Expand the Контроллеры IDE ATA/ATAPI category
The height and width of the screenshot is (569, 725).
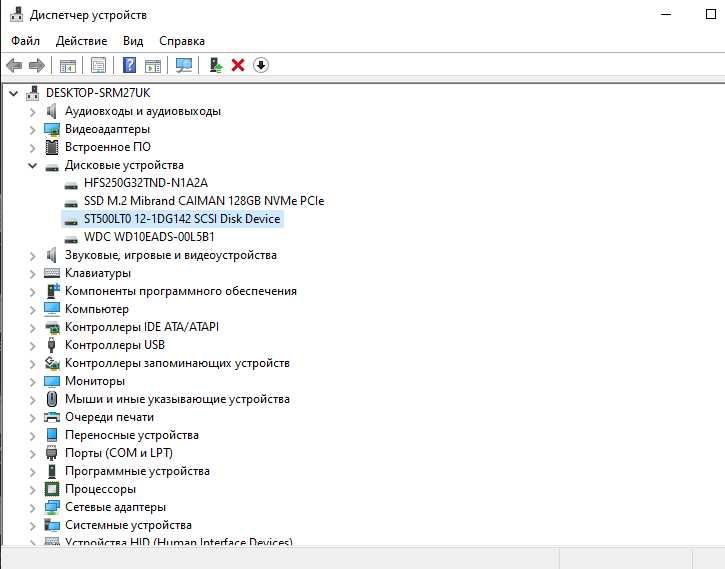[x=32, y=328]
